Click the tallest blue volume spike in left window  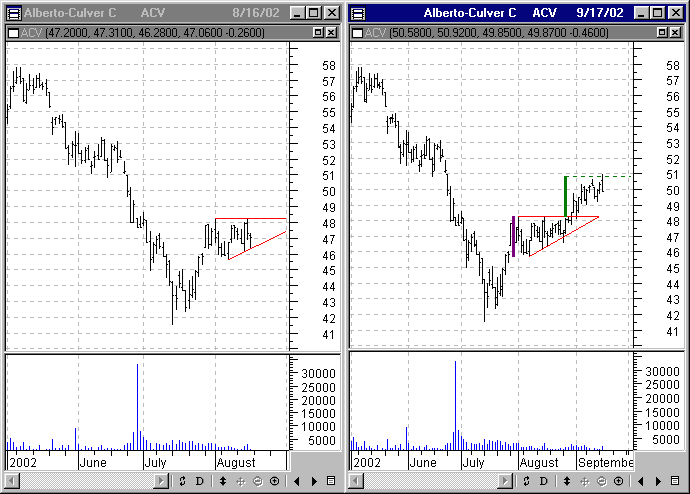(137, 407)
